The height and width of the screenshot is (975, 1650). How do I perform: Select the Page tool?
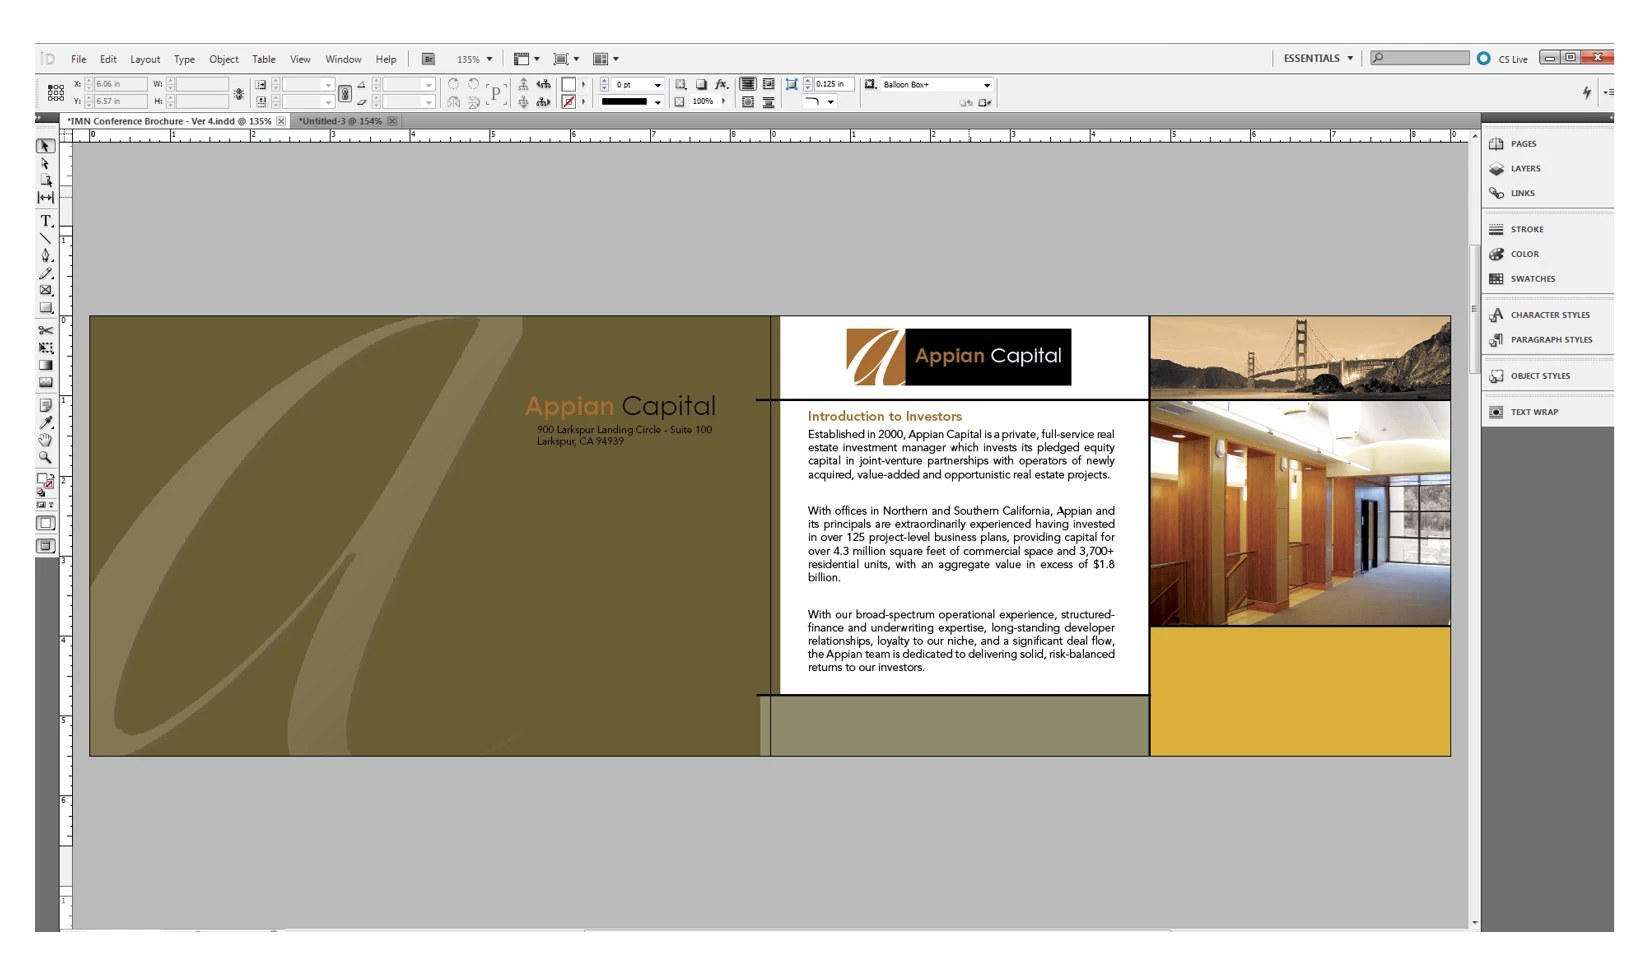click(x=45, y=180)
